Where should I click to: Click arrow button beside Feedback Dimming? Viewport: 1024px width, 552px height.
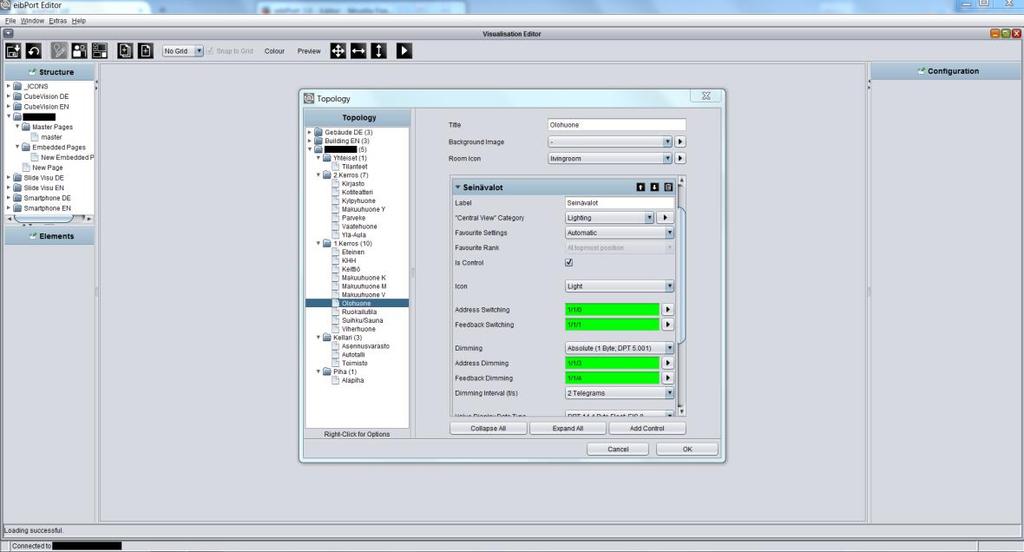[667, 378]
